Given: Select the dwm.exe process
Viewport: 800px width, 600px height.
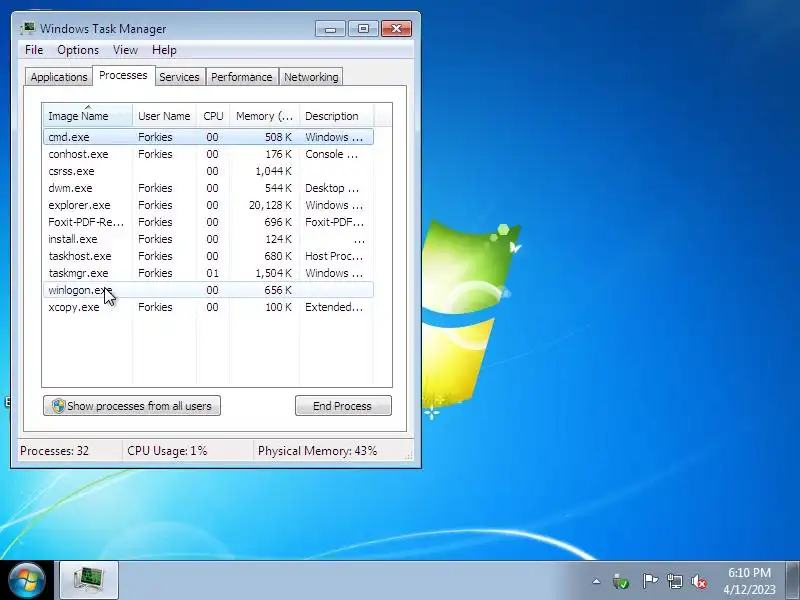Looking at the screenshot, I should (x=208, y=188).
